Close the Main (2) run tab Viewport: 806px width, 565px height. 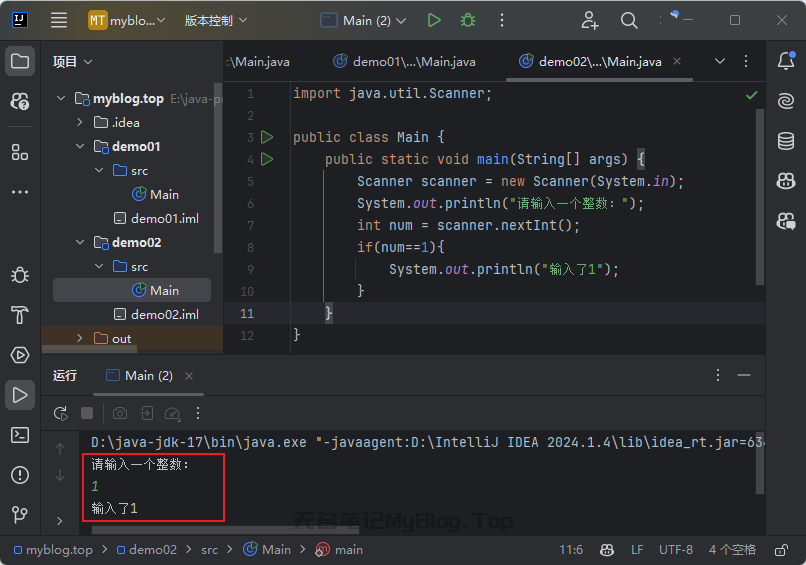click(x=189, y=376)
